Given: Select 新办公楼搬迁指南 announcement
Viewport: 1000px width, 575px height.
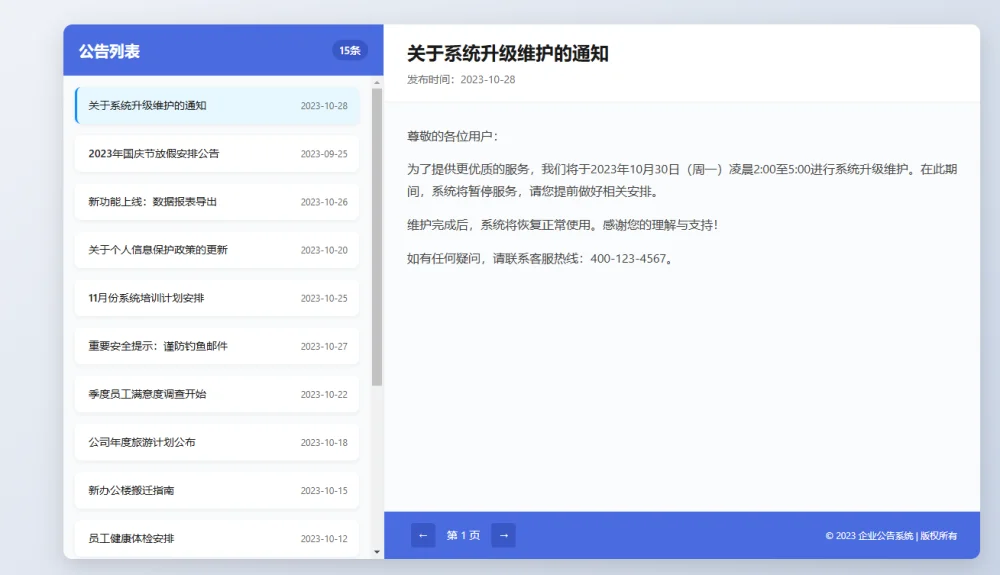Looking at the screenshot, I should pyautogui.click(x=217, y=491).
